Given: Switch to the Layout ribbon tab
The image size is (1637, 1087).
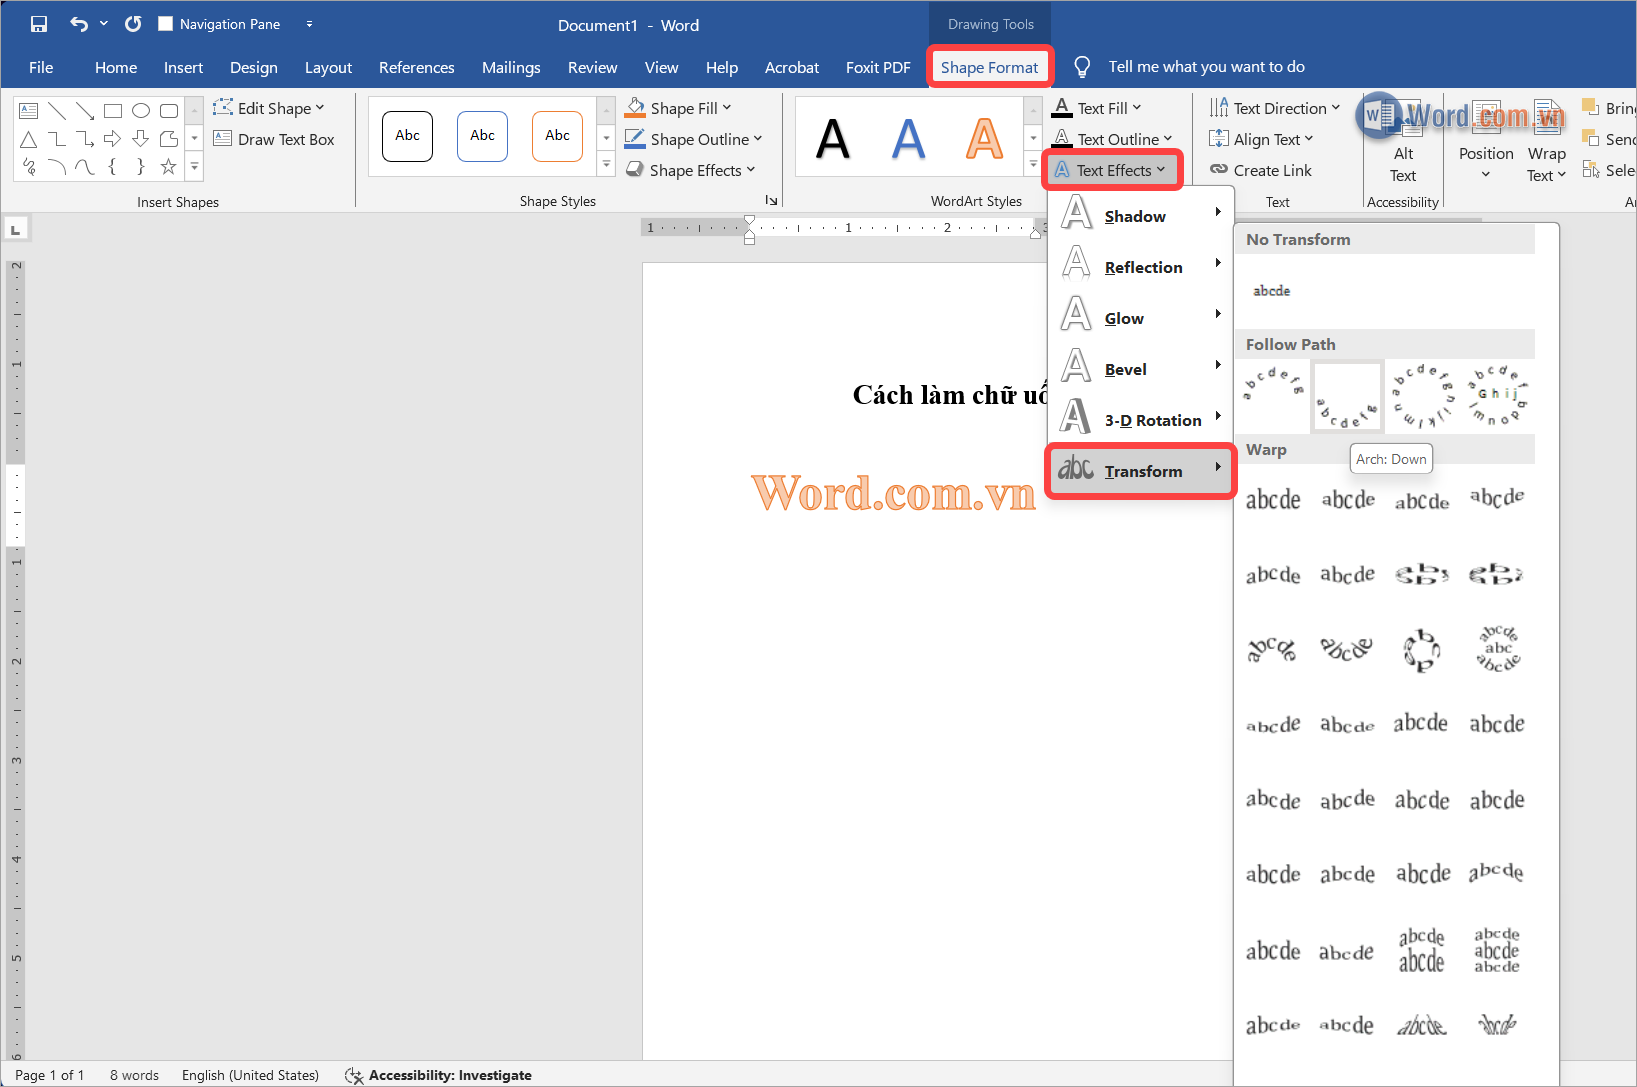Looking at the screenshot, I should [x=328, y=67].
